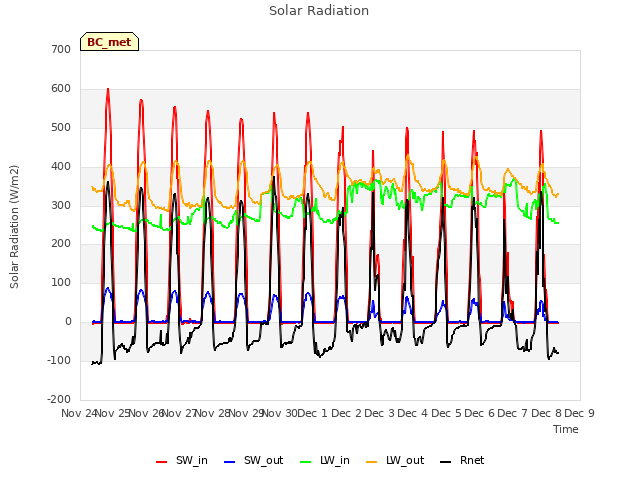Click the Solar Radiation chart title
640x480 pixels.
(x=319, y=11)
